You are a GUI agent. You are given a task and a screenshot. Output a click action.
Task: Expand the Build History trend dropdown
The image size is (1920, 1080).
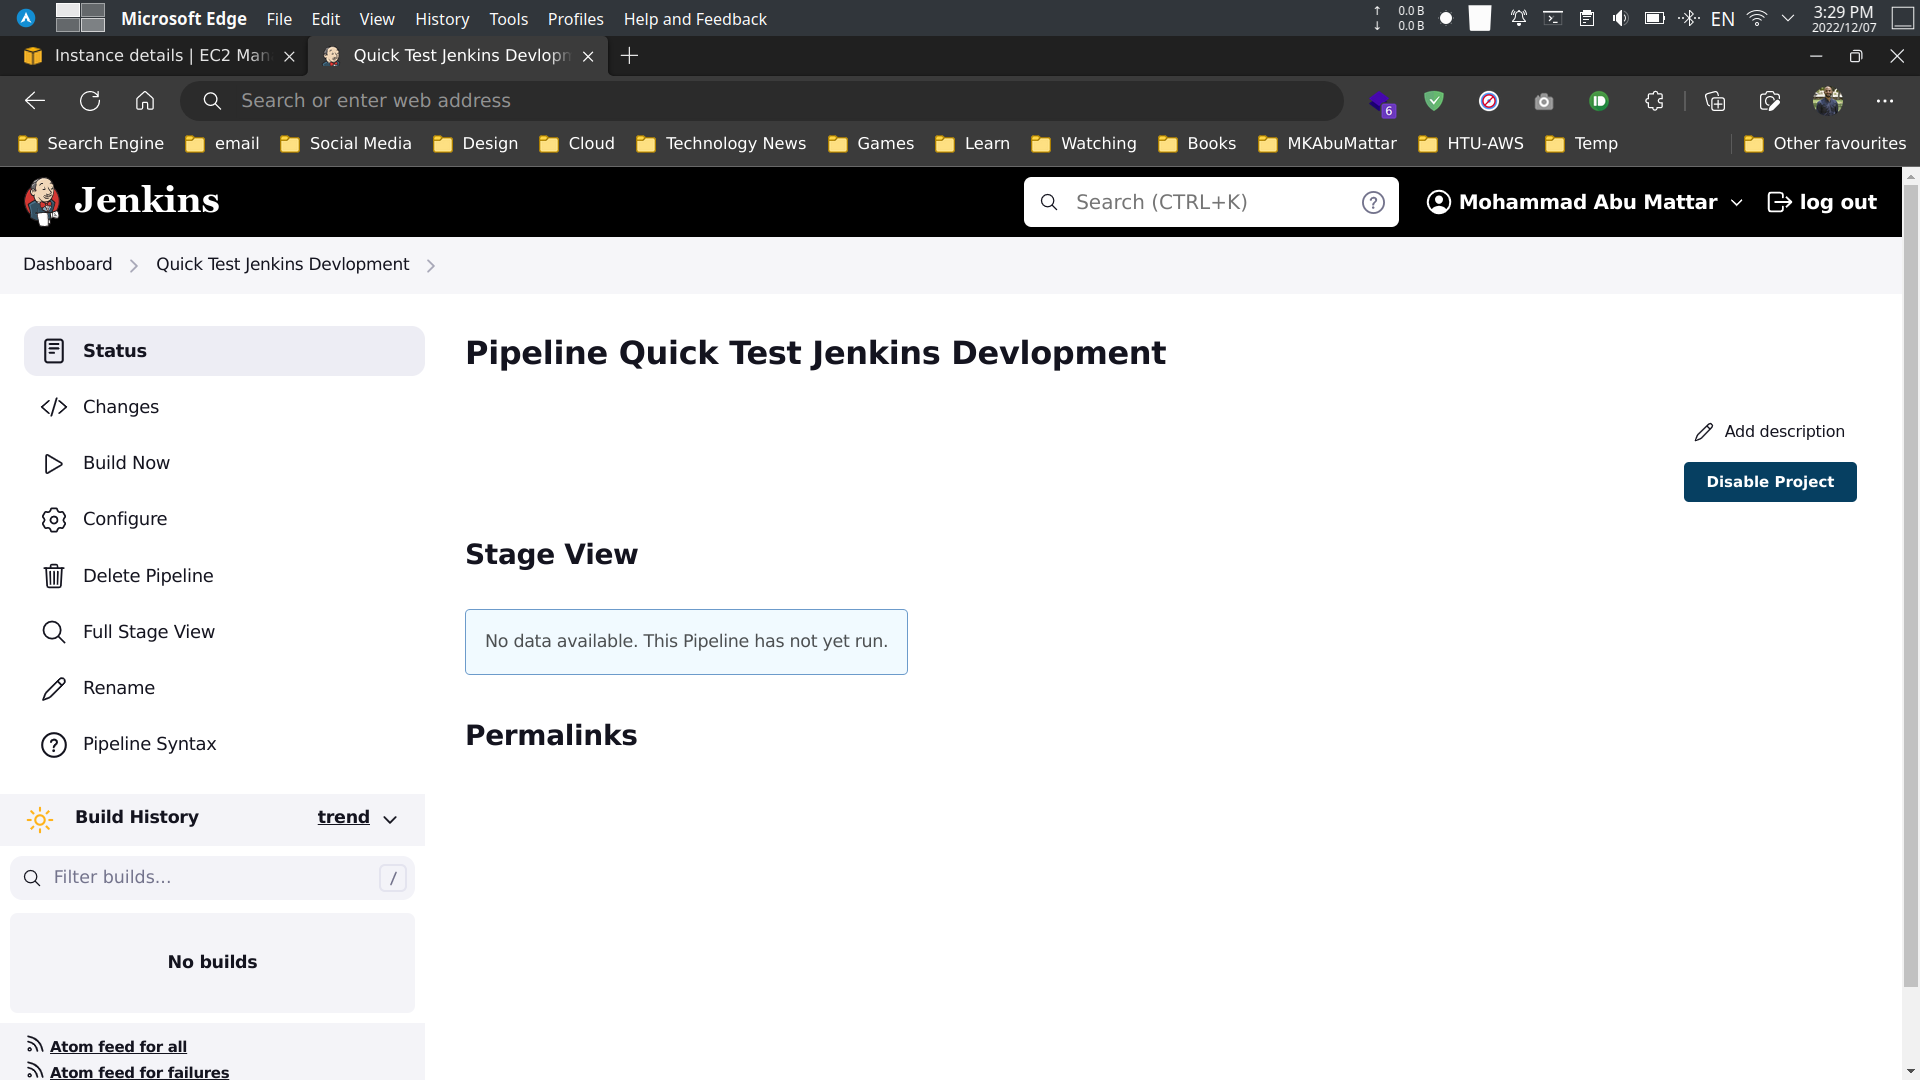tap(390, 819)
